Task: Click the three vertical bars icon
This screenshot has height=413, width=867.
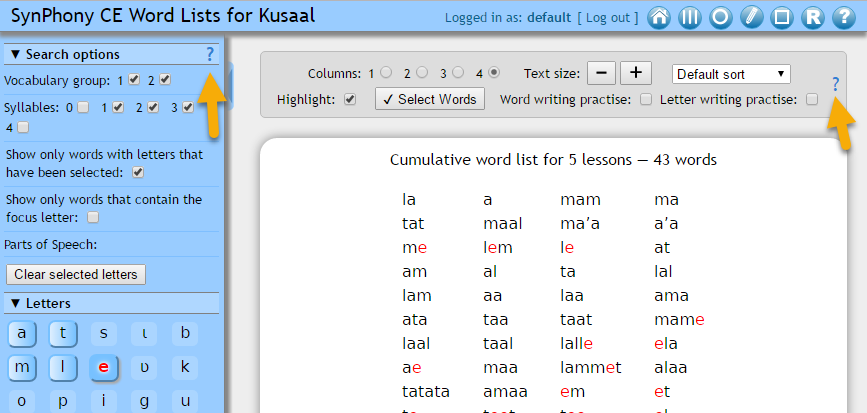Action: [x=689, y=18]
